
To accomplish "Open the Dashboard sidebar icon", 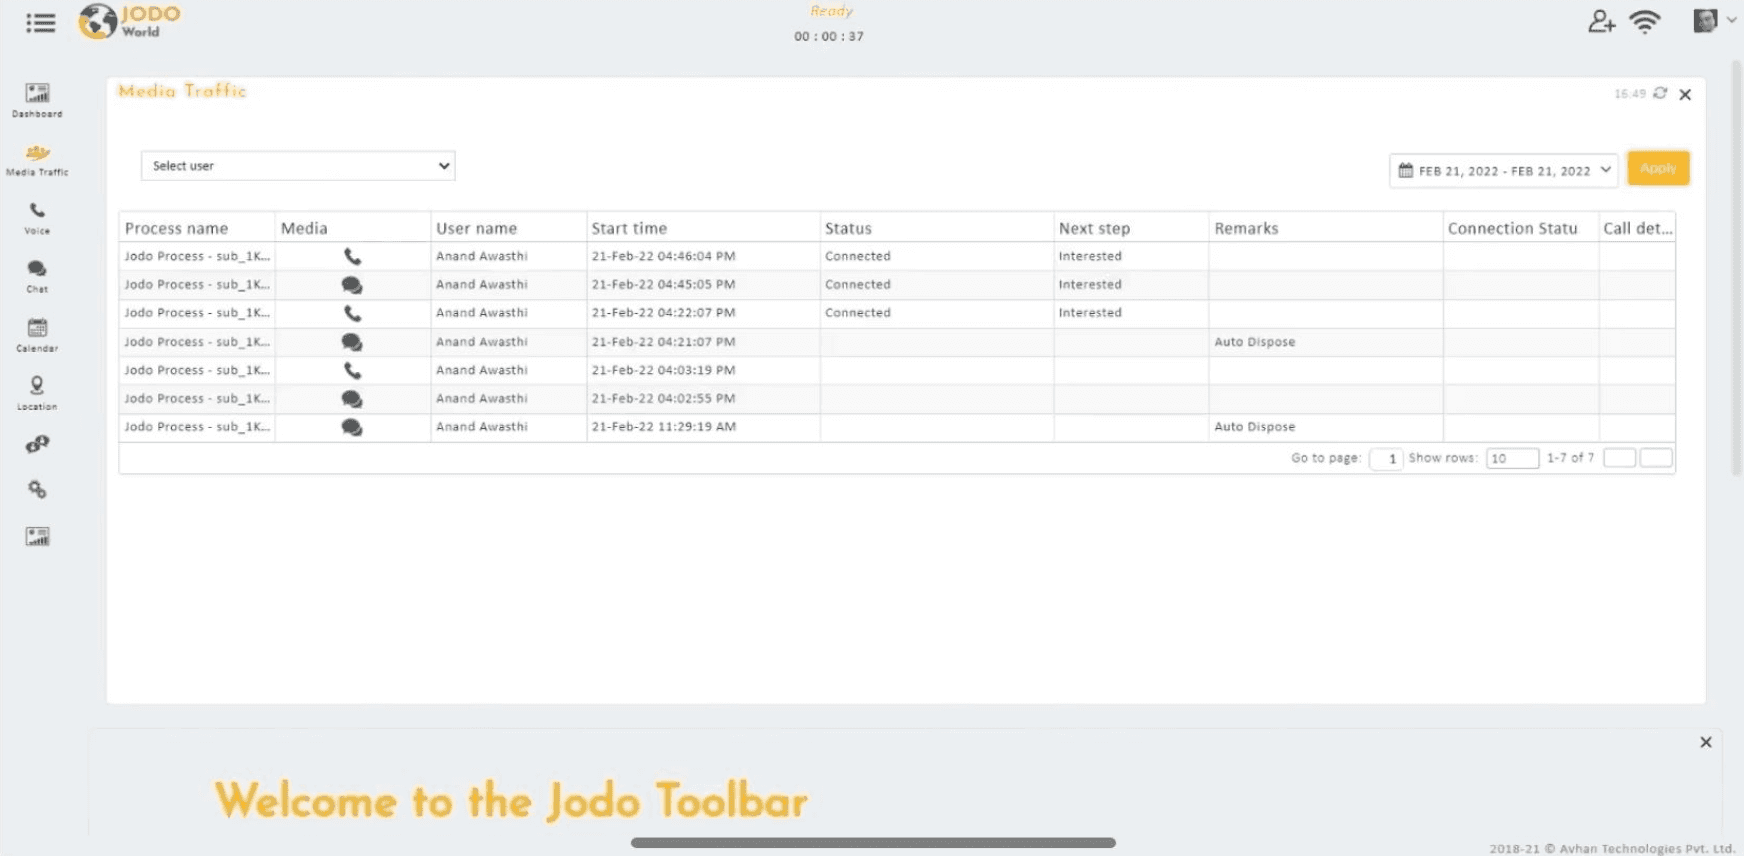I will coord(37,100).
